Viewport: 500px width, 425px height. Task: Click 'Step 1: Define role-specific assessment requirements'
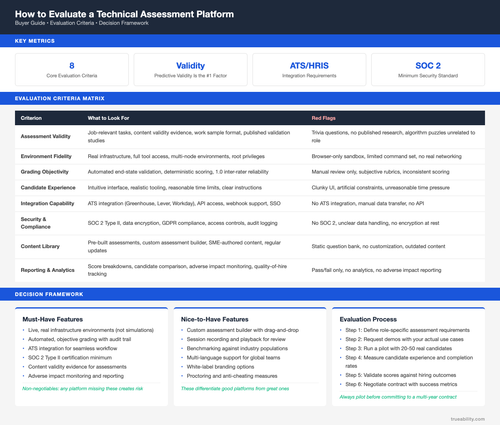coord(407,330)
